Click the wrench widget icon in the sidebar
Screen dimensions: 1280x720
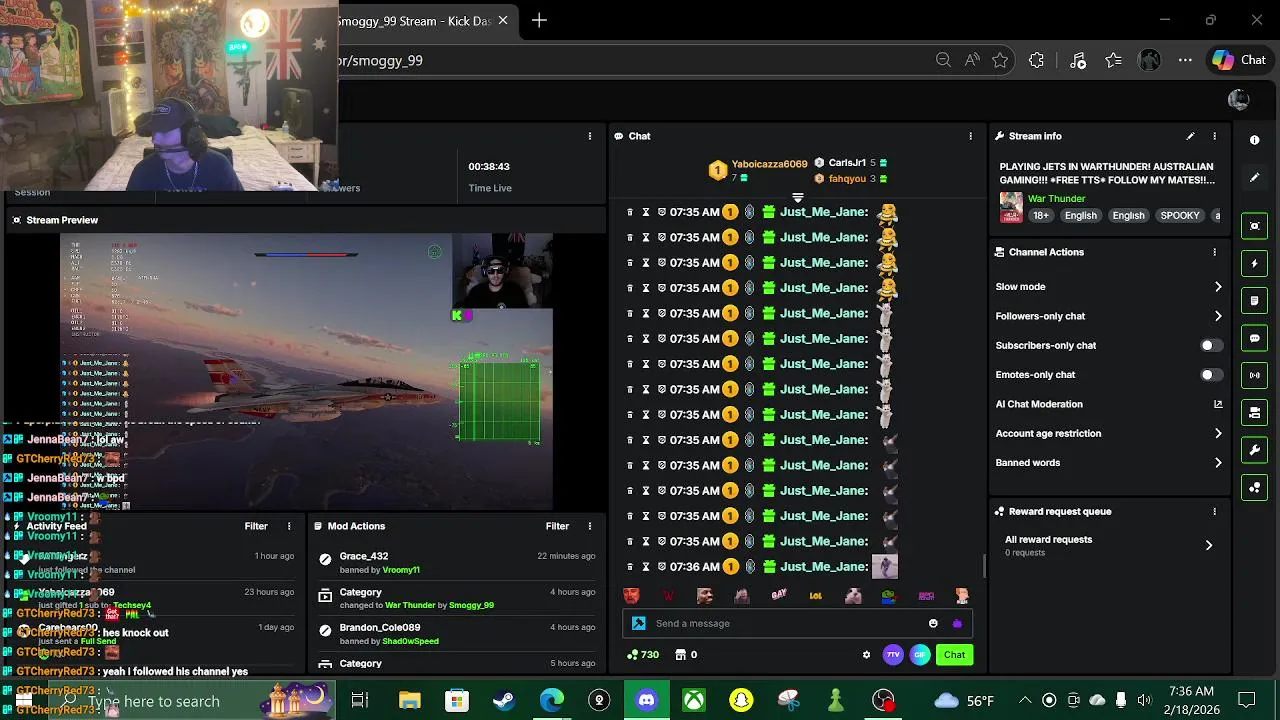coord(1255,450)
